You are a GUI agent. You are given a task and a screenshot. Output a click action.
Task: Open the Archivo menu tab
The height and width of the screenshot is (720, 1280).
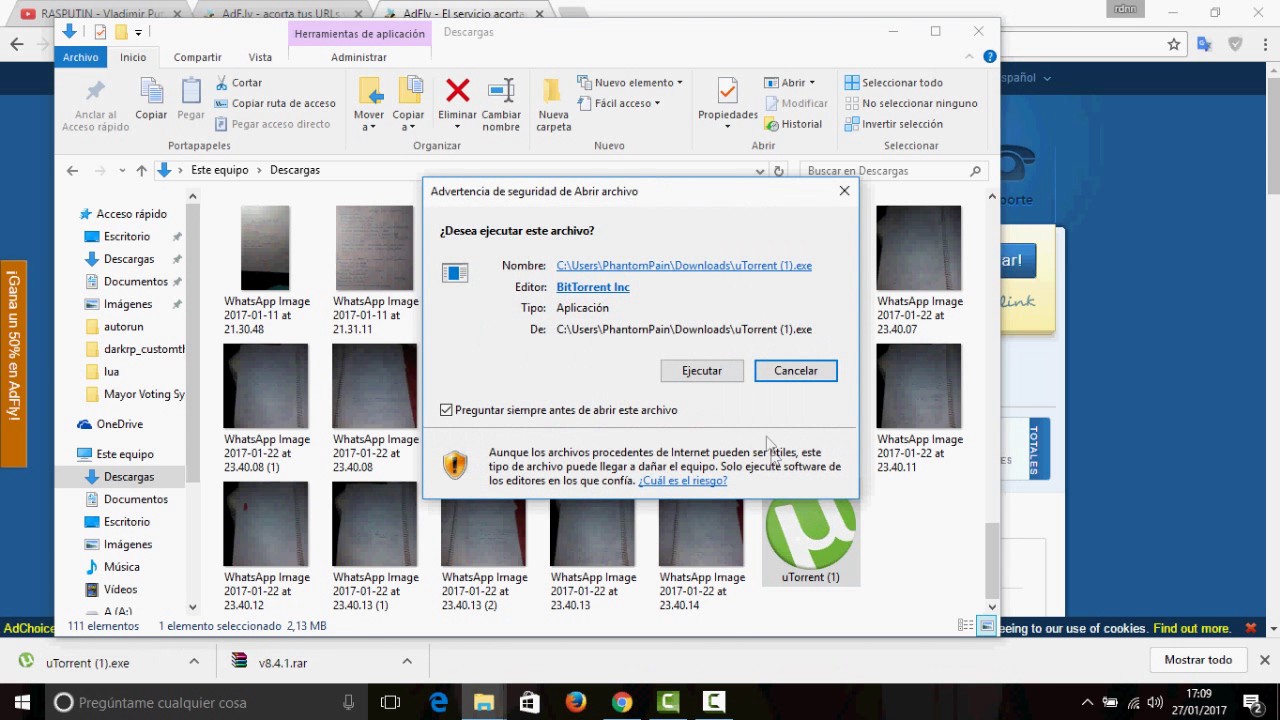click(81, 57)
